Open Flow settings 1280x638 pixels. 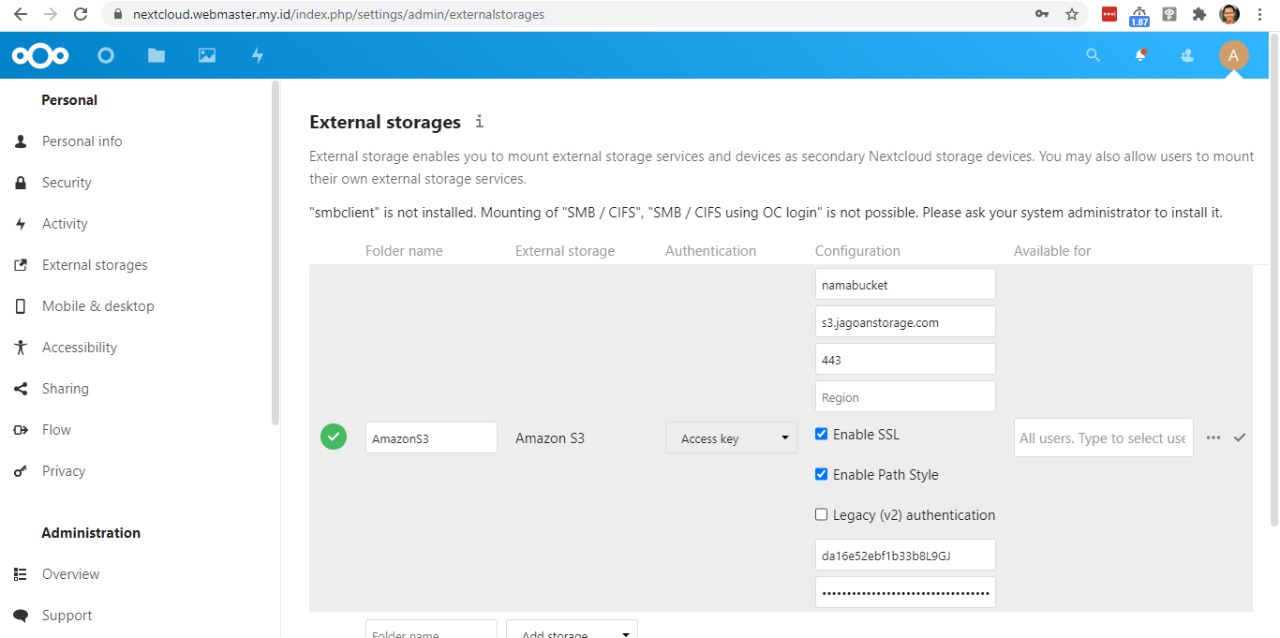point(56,429)
